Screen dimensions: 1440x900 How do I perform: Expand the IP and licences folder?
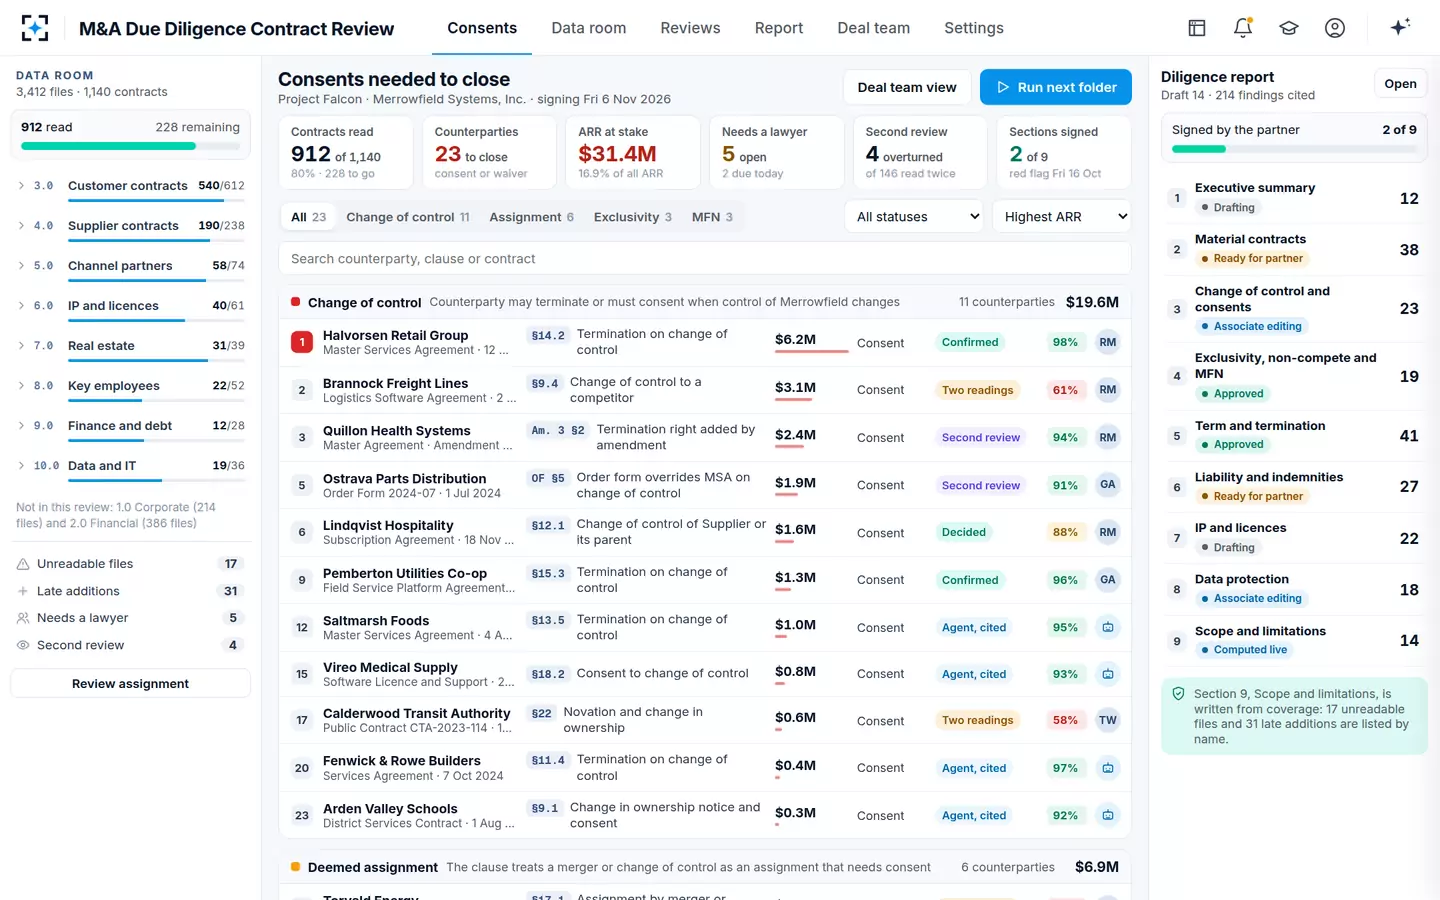[22, 305]
